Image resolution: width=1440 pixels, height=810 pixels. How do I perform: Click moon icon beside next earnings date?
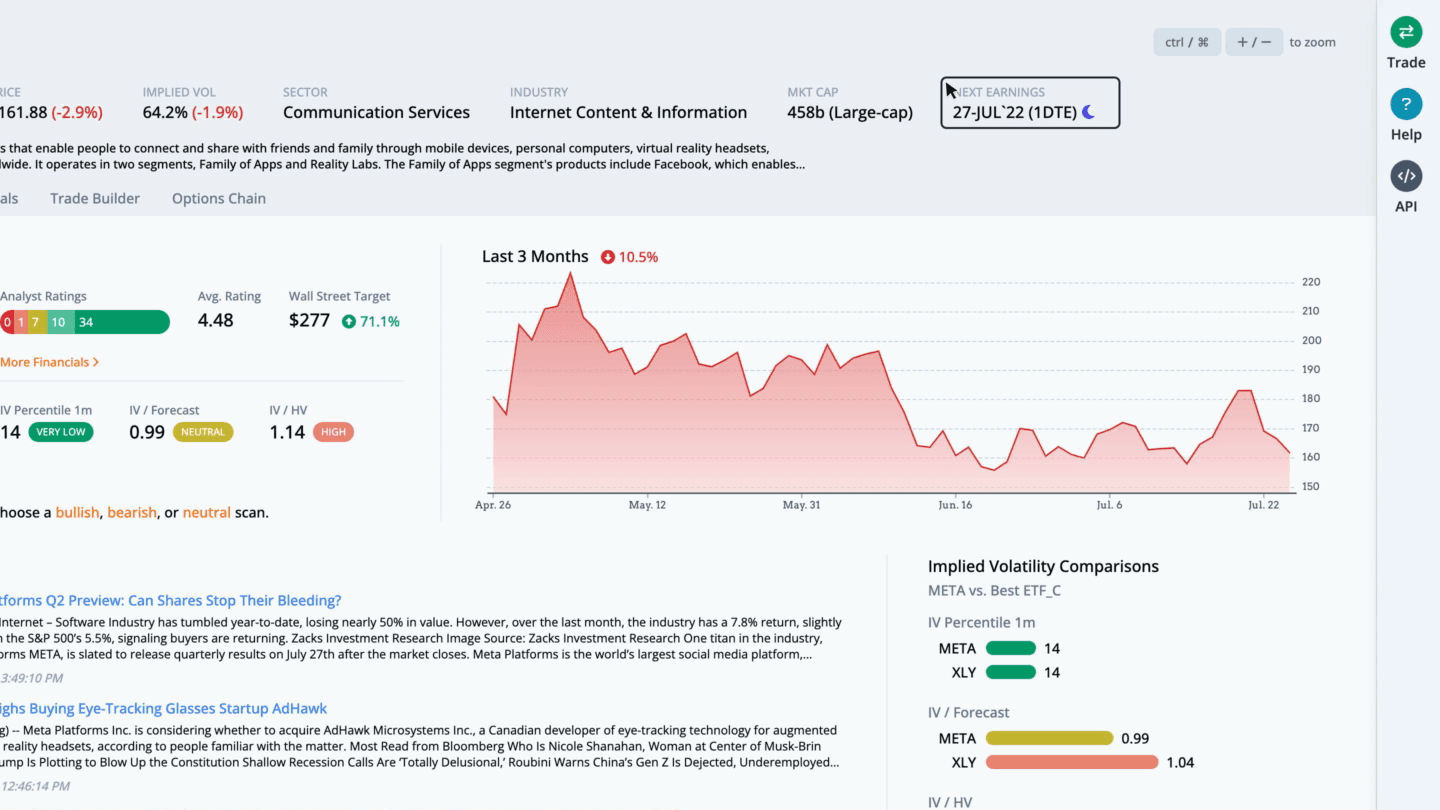pyautogui.click(x=1088, y=112)
